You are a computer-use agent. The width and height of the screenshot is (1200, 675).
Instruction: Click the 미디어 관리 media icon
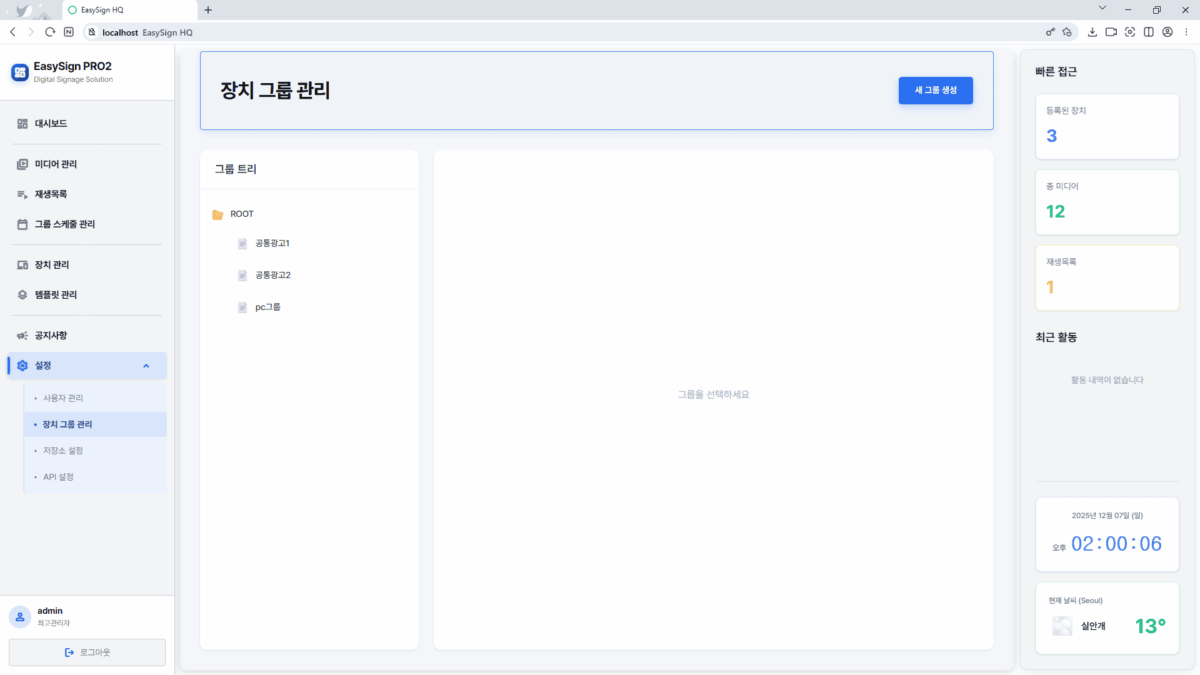pos(22,164)
